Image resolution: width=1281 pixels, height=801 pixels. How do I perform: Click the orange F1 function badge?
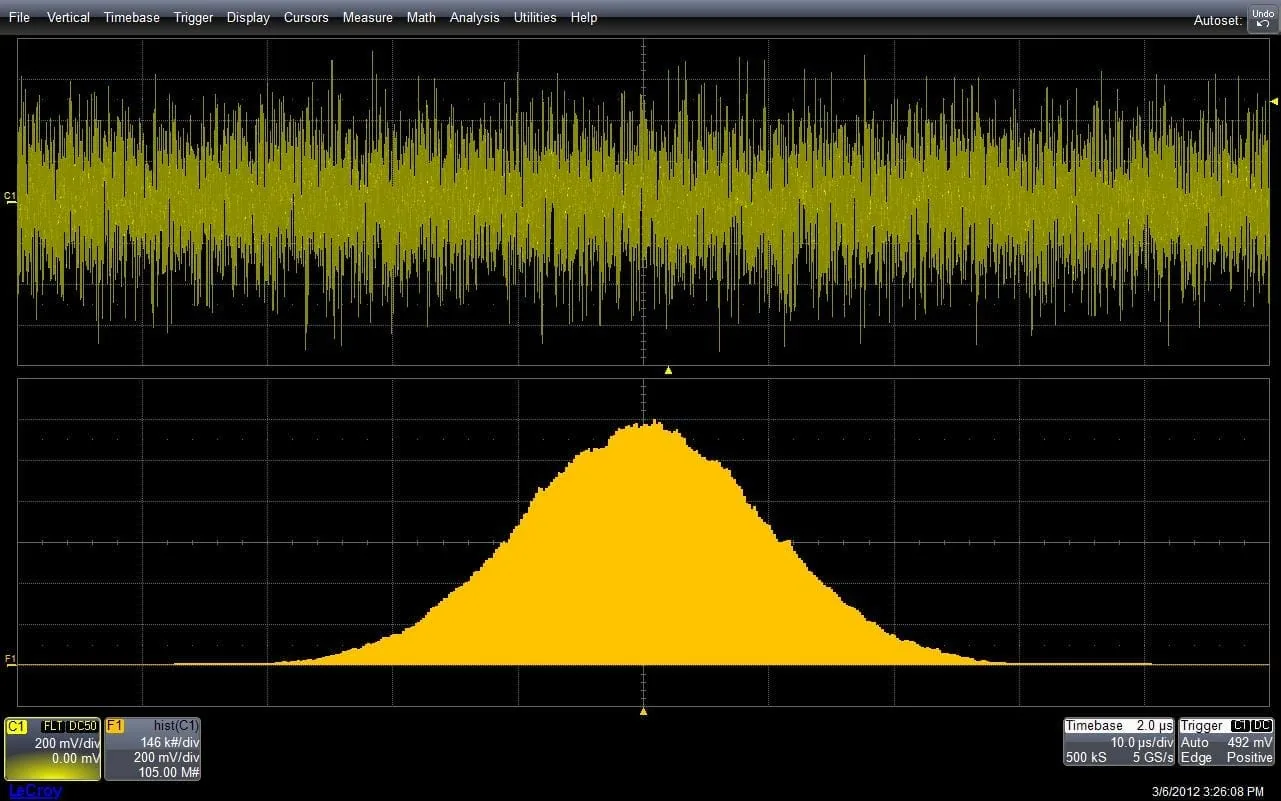point(115,726)
